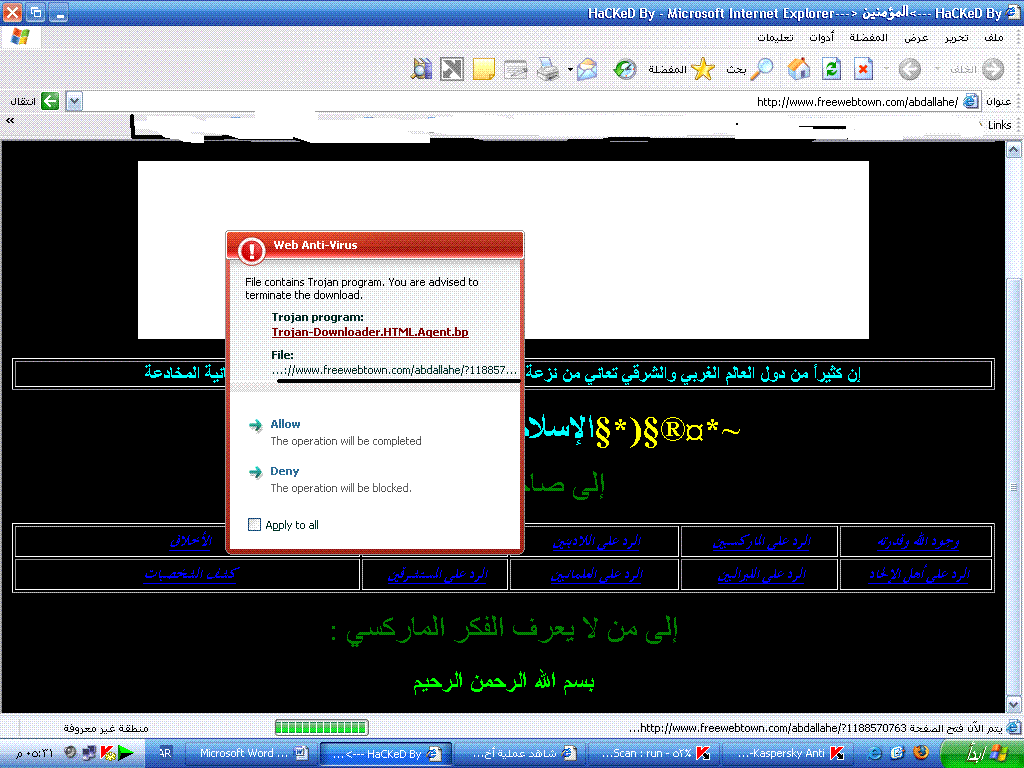Screen dimensions: 1024x768
Task: Open the كشف الشخصيات link
Action: [191, 575]
